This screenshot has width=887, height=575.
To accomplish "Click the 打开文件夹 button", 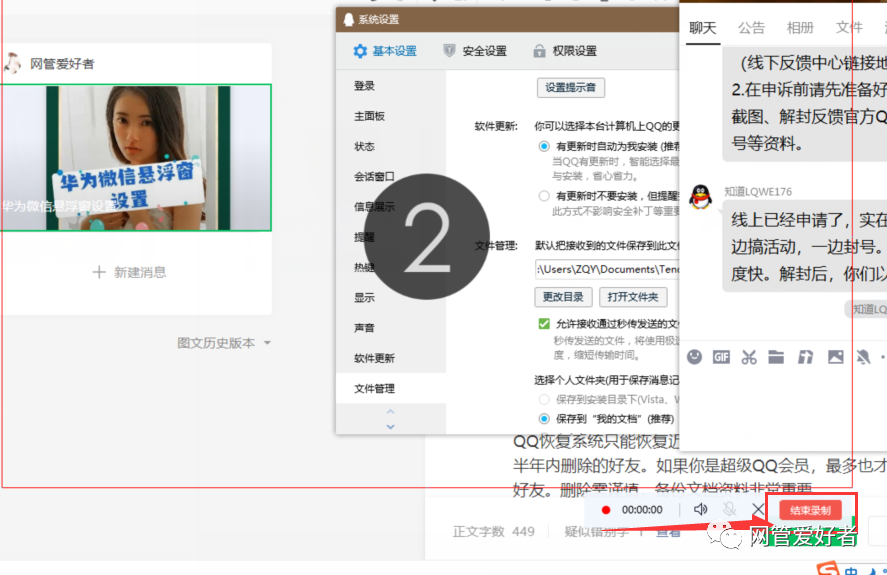I will pos(633,297).
